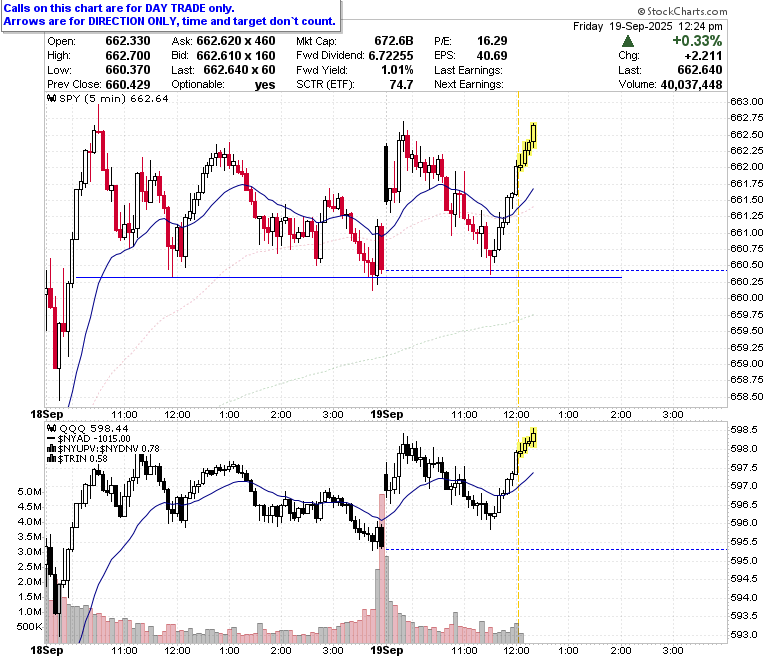780x659 pixels.
Task: Click the green up-arrow change icon
Action: pos(628,41)
